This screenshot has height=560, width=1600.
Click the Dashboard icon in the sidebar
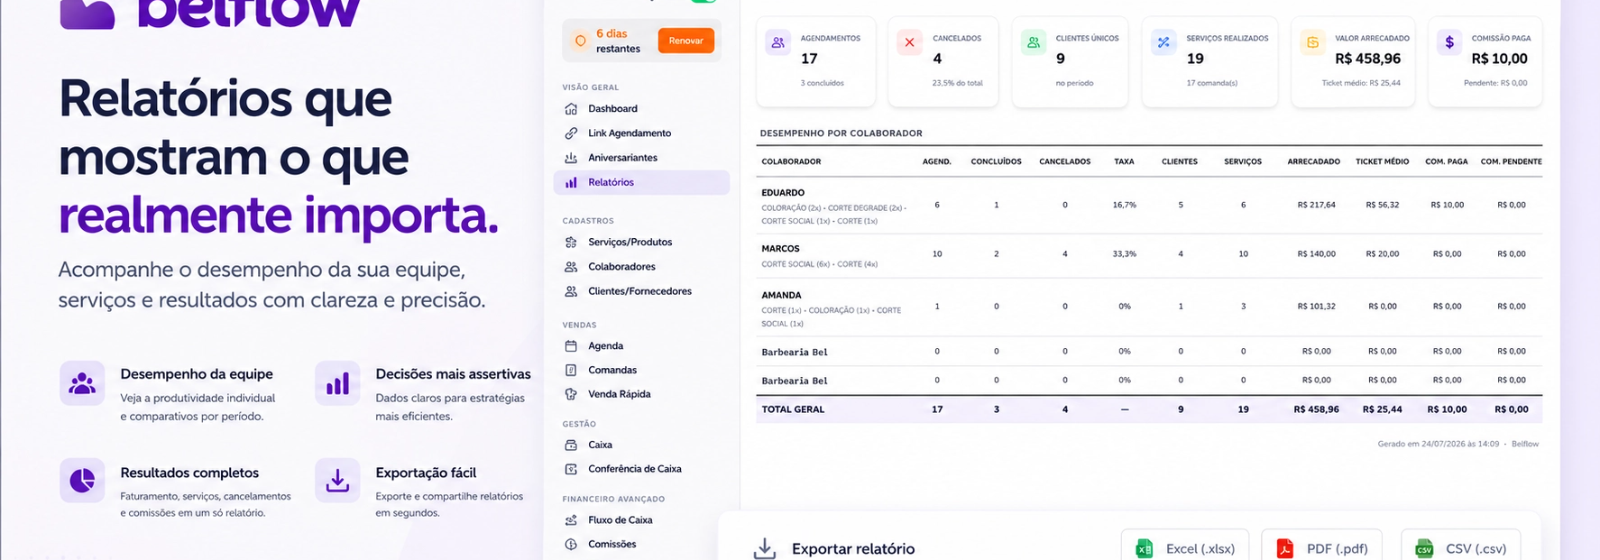click(571, 109)
